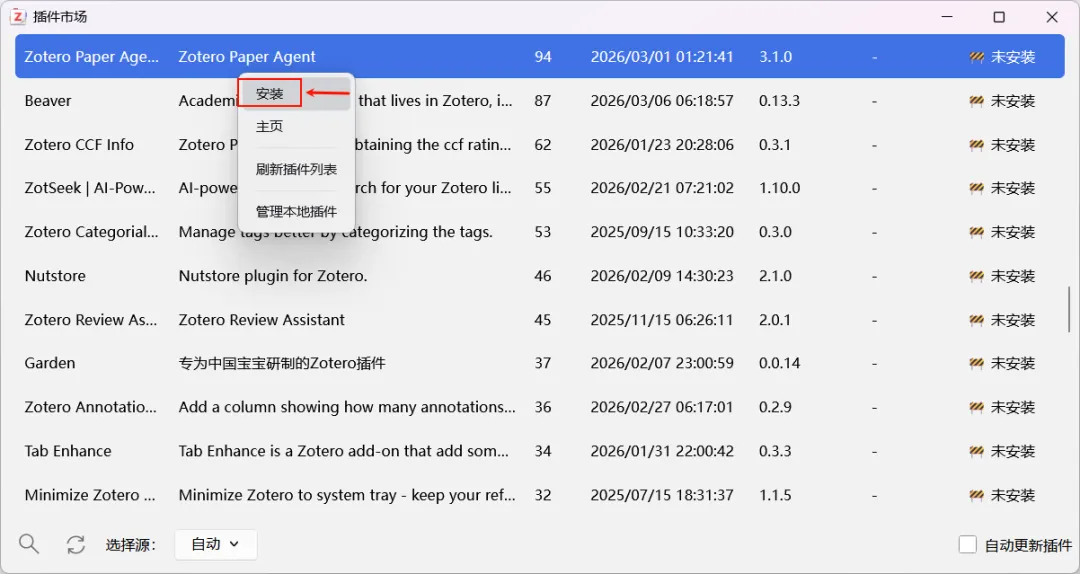Click not-installed icon for Zotero Review Assistant
The width and height of the screenshot is (1080, 574).
click(x=976, y=320)
